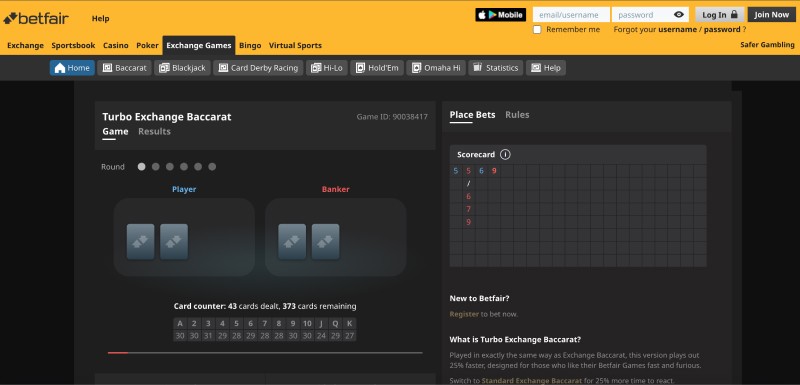Open the Blackjack game
This screenshot has width=800, height=385.
[183, 68]
